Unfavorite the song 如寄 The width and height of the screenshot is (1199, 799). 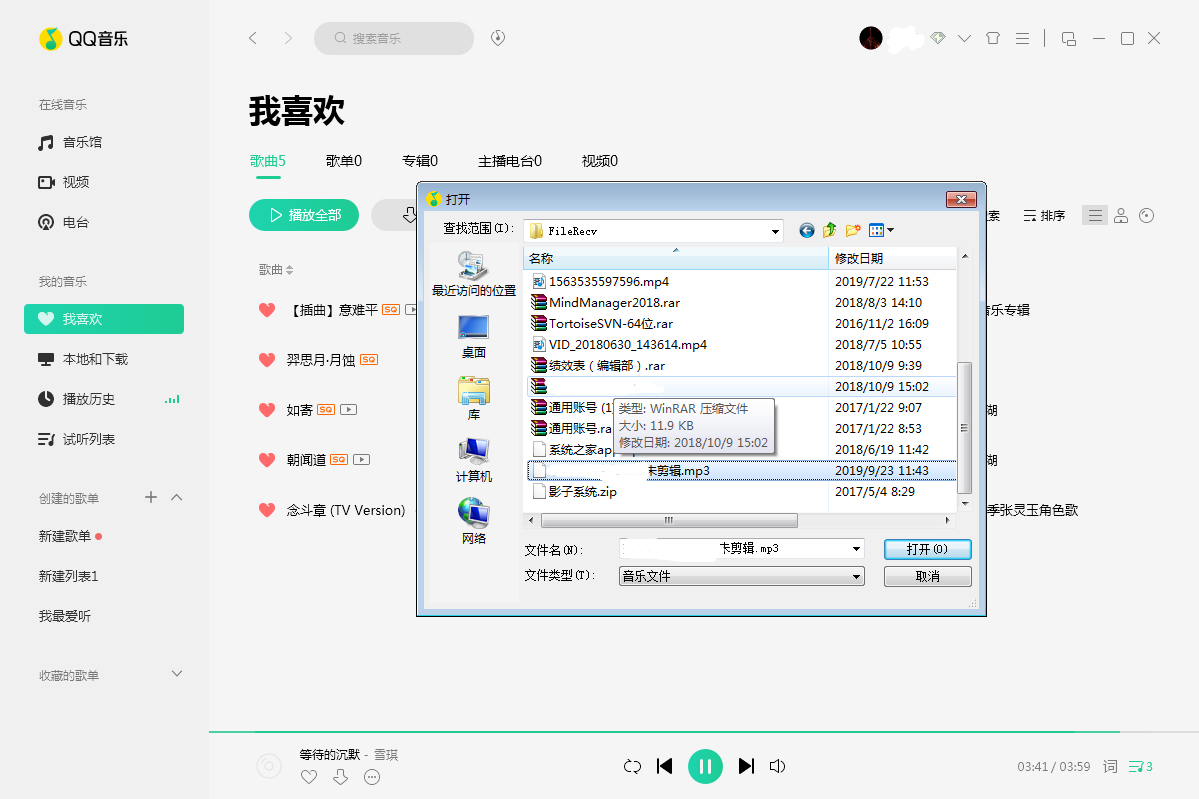click(266, 409)
